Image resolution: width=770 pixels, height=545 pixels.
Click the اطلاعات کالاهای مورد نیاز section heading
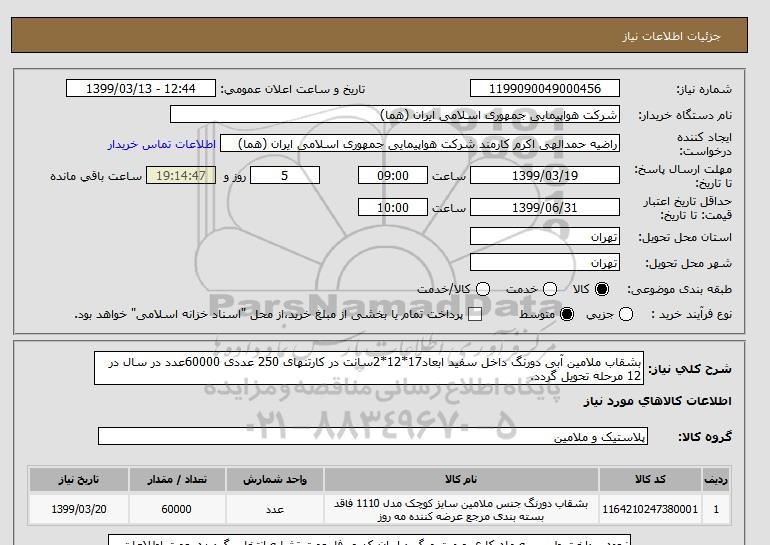(657, 401)
